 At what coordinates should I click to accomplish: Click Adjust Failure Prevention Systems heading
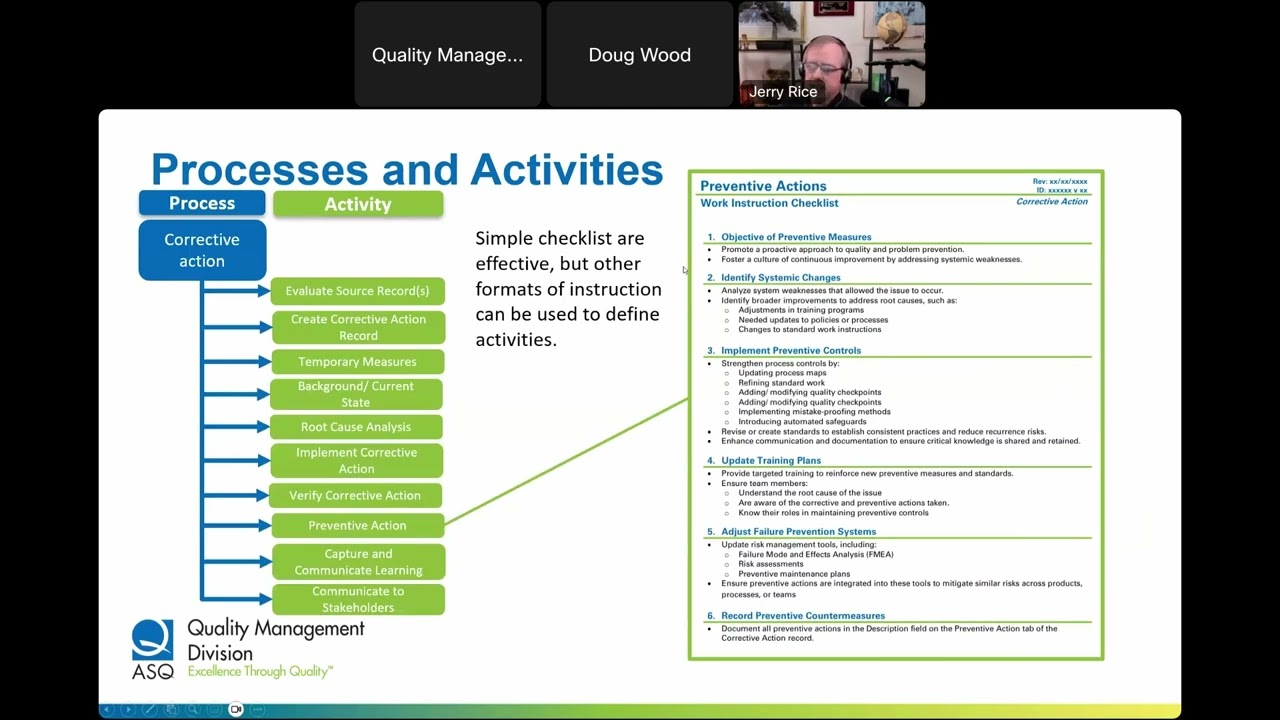[x=798, y=531]
